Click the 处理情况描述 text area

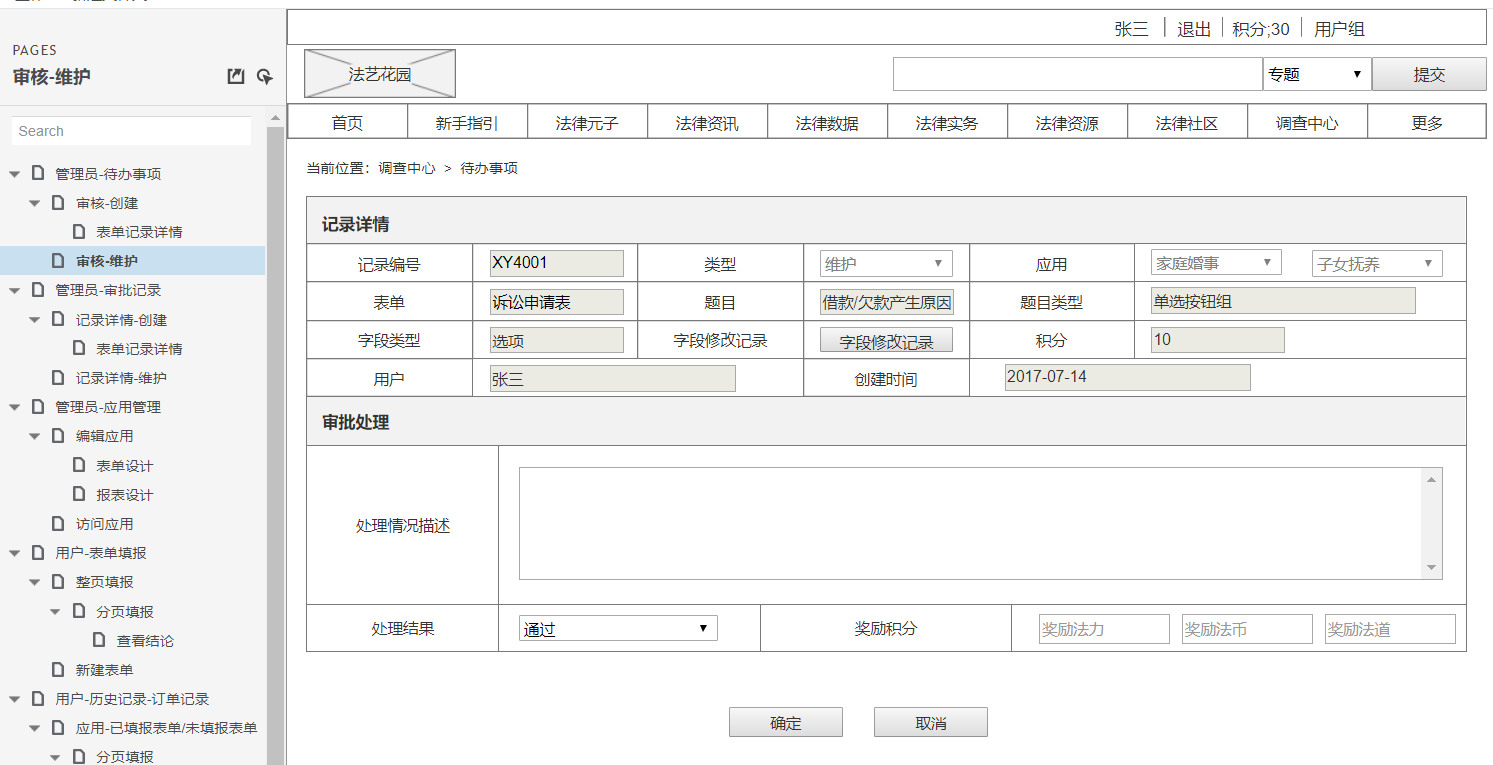[981, 523]
